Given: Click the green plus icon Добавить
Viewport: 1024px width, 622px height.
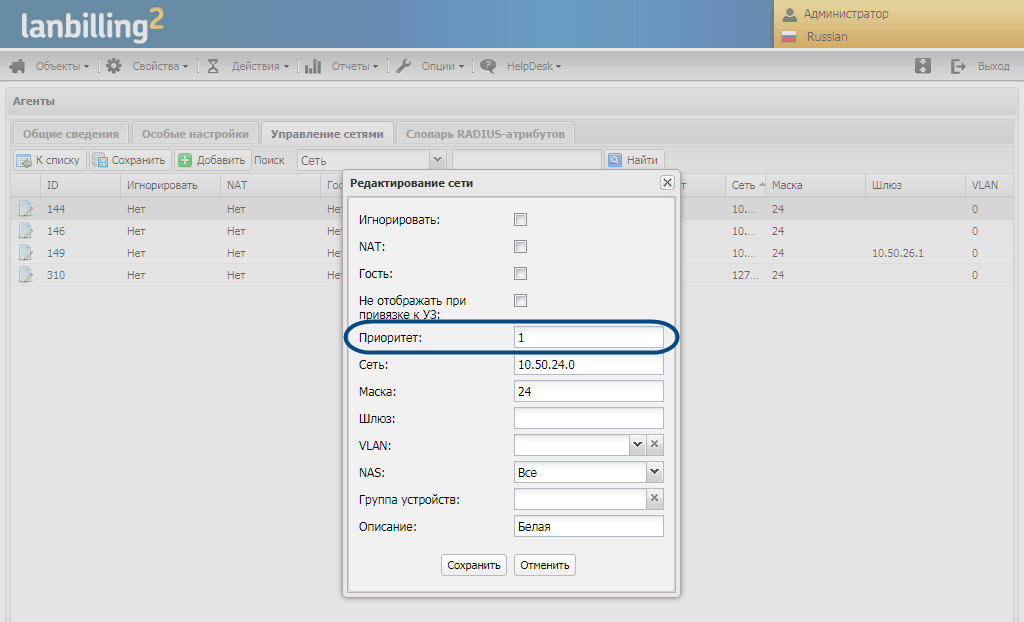Looking at the screenshot, I should (x=185, y=160).
